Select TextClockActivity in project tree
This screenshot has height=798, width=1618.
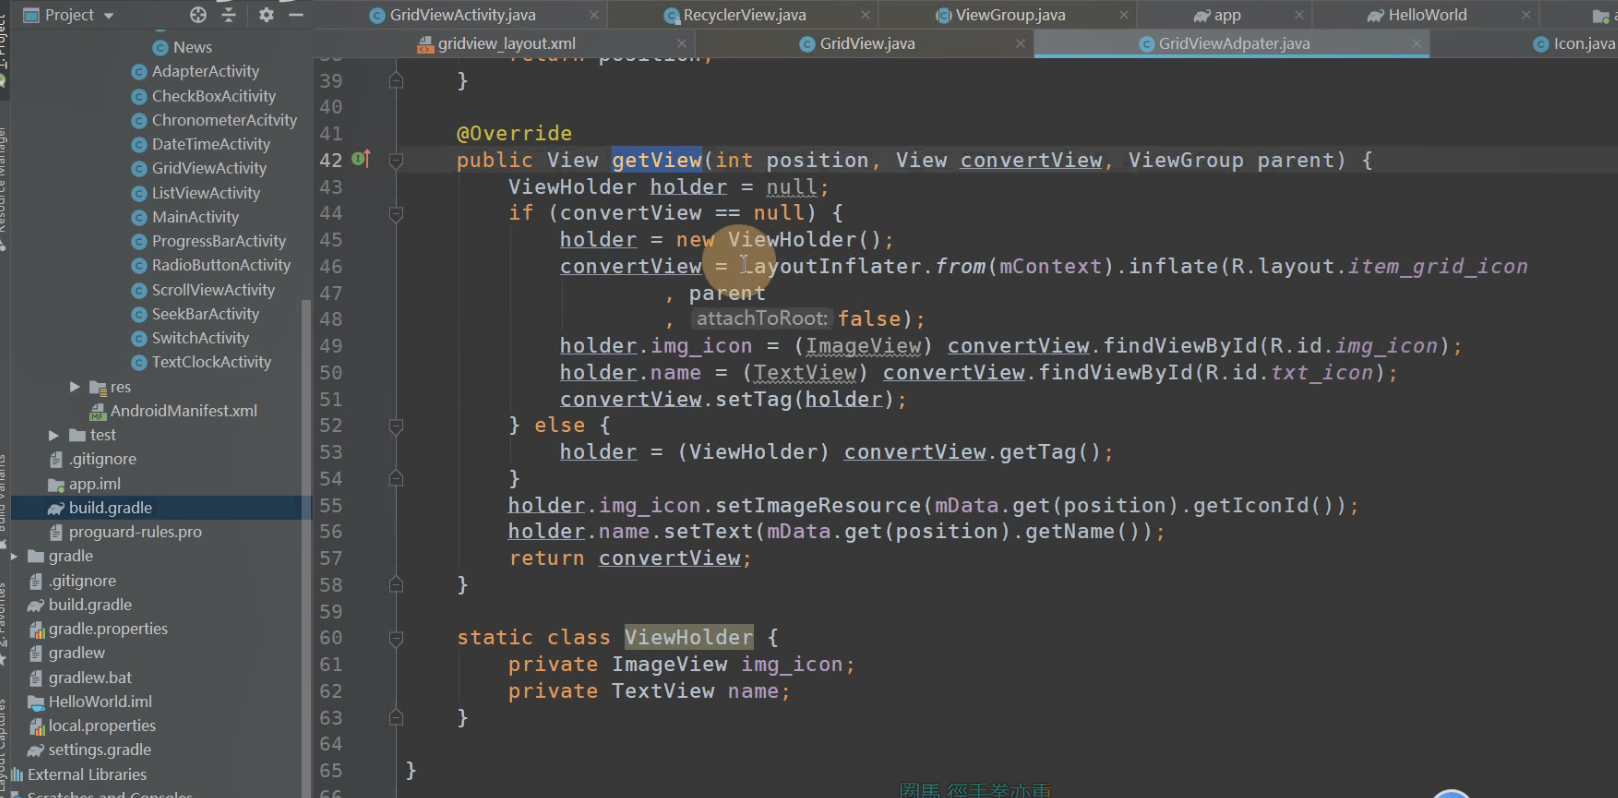tap(201, 362)
